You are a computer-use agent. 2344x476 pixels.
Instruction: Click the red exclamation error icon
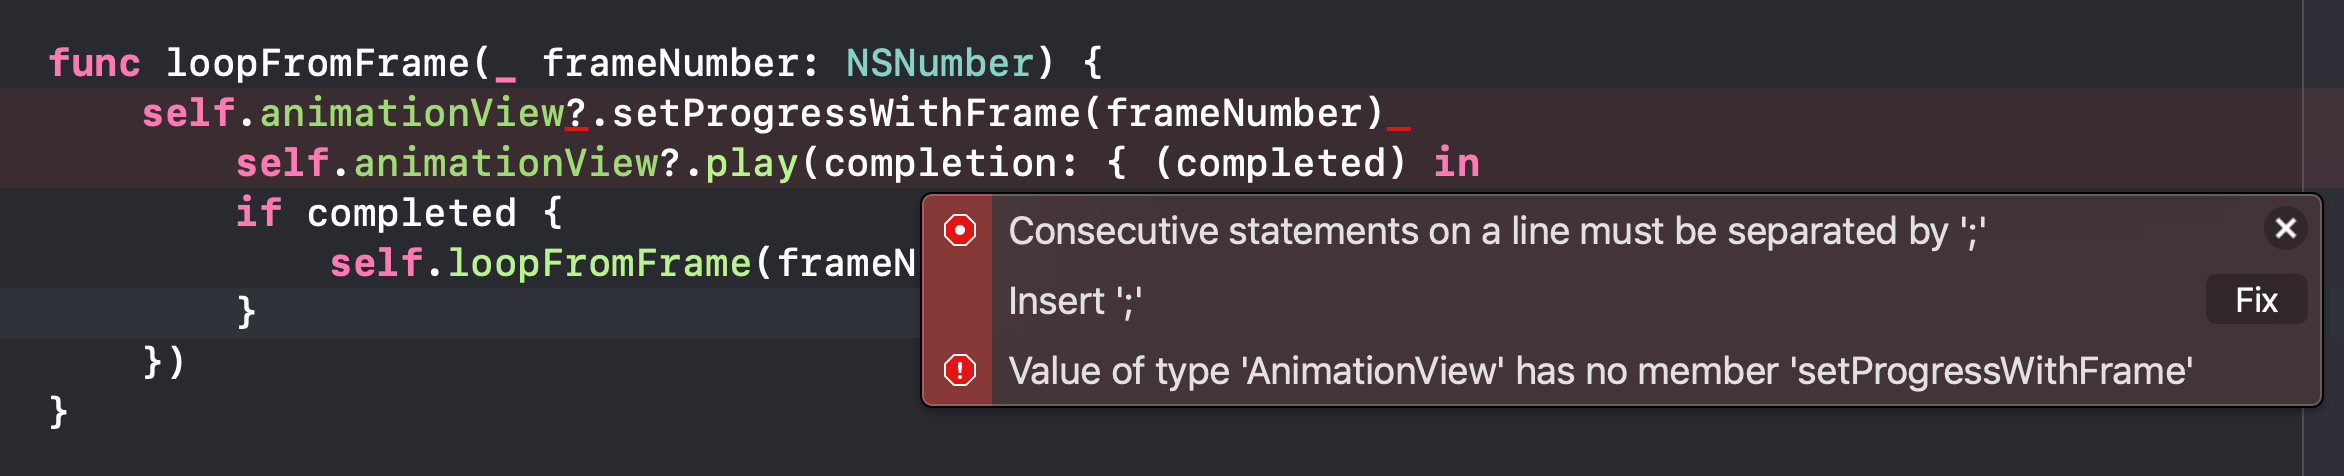point(959,371)
